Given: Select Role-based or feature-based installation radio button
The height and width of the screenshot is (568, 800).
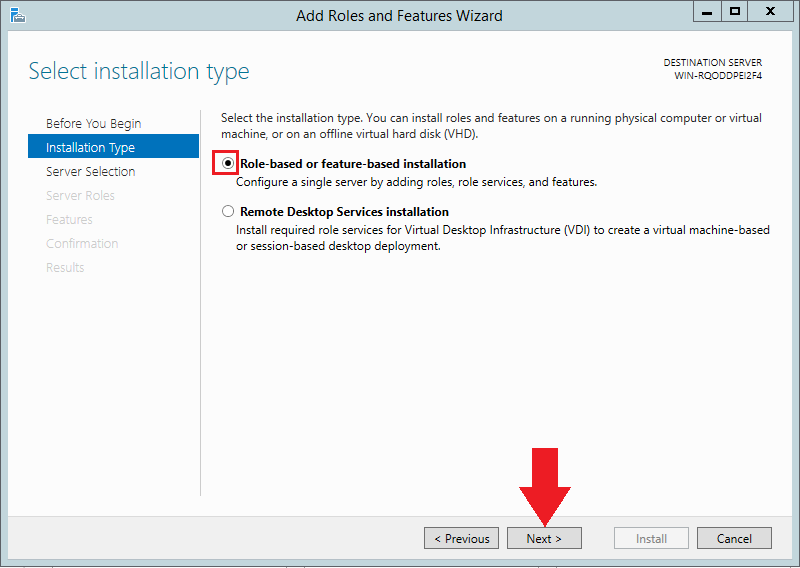Looking at the screenshot, I should coord(228,163).
